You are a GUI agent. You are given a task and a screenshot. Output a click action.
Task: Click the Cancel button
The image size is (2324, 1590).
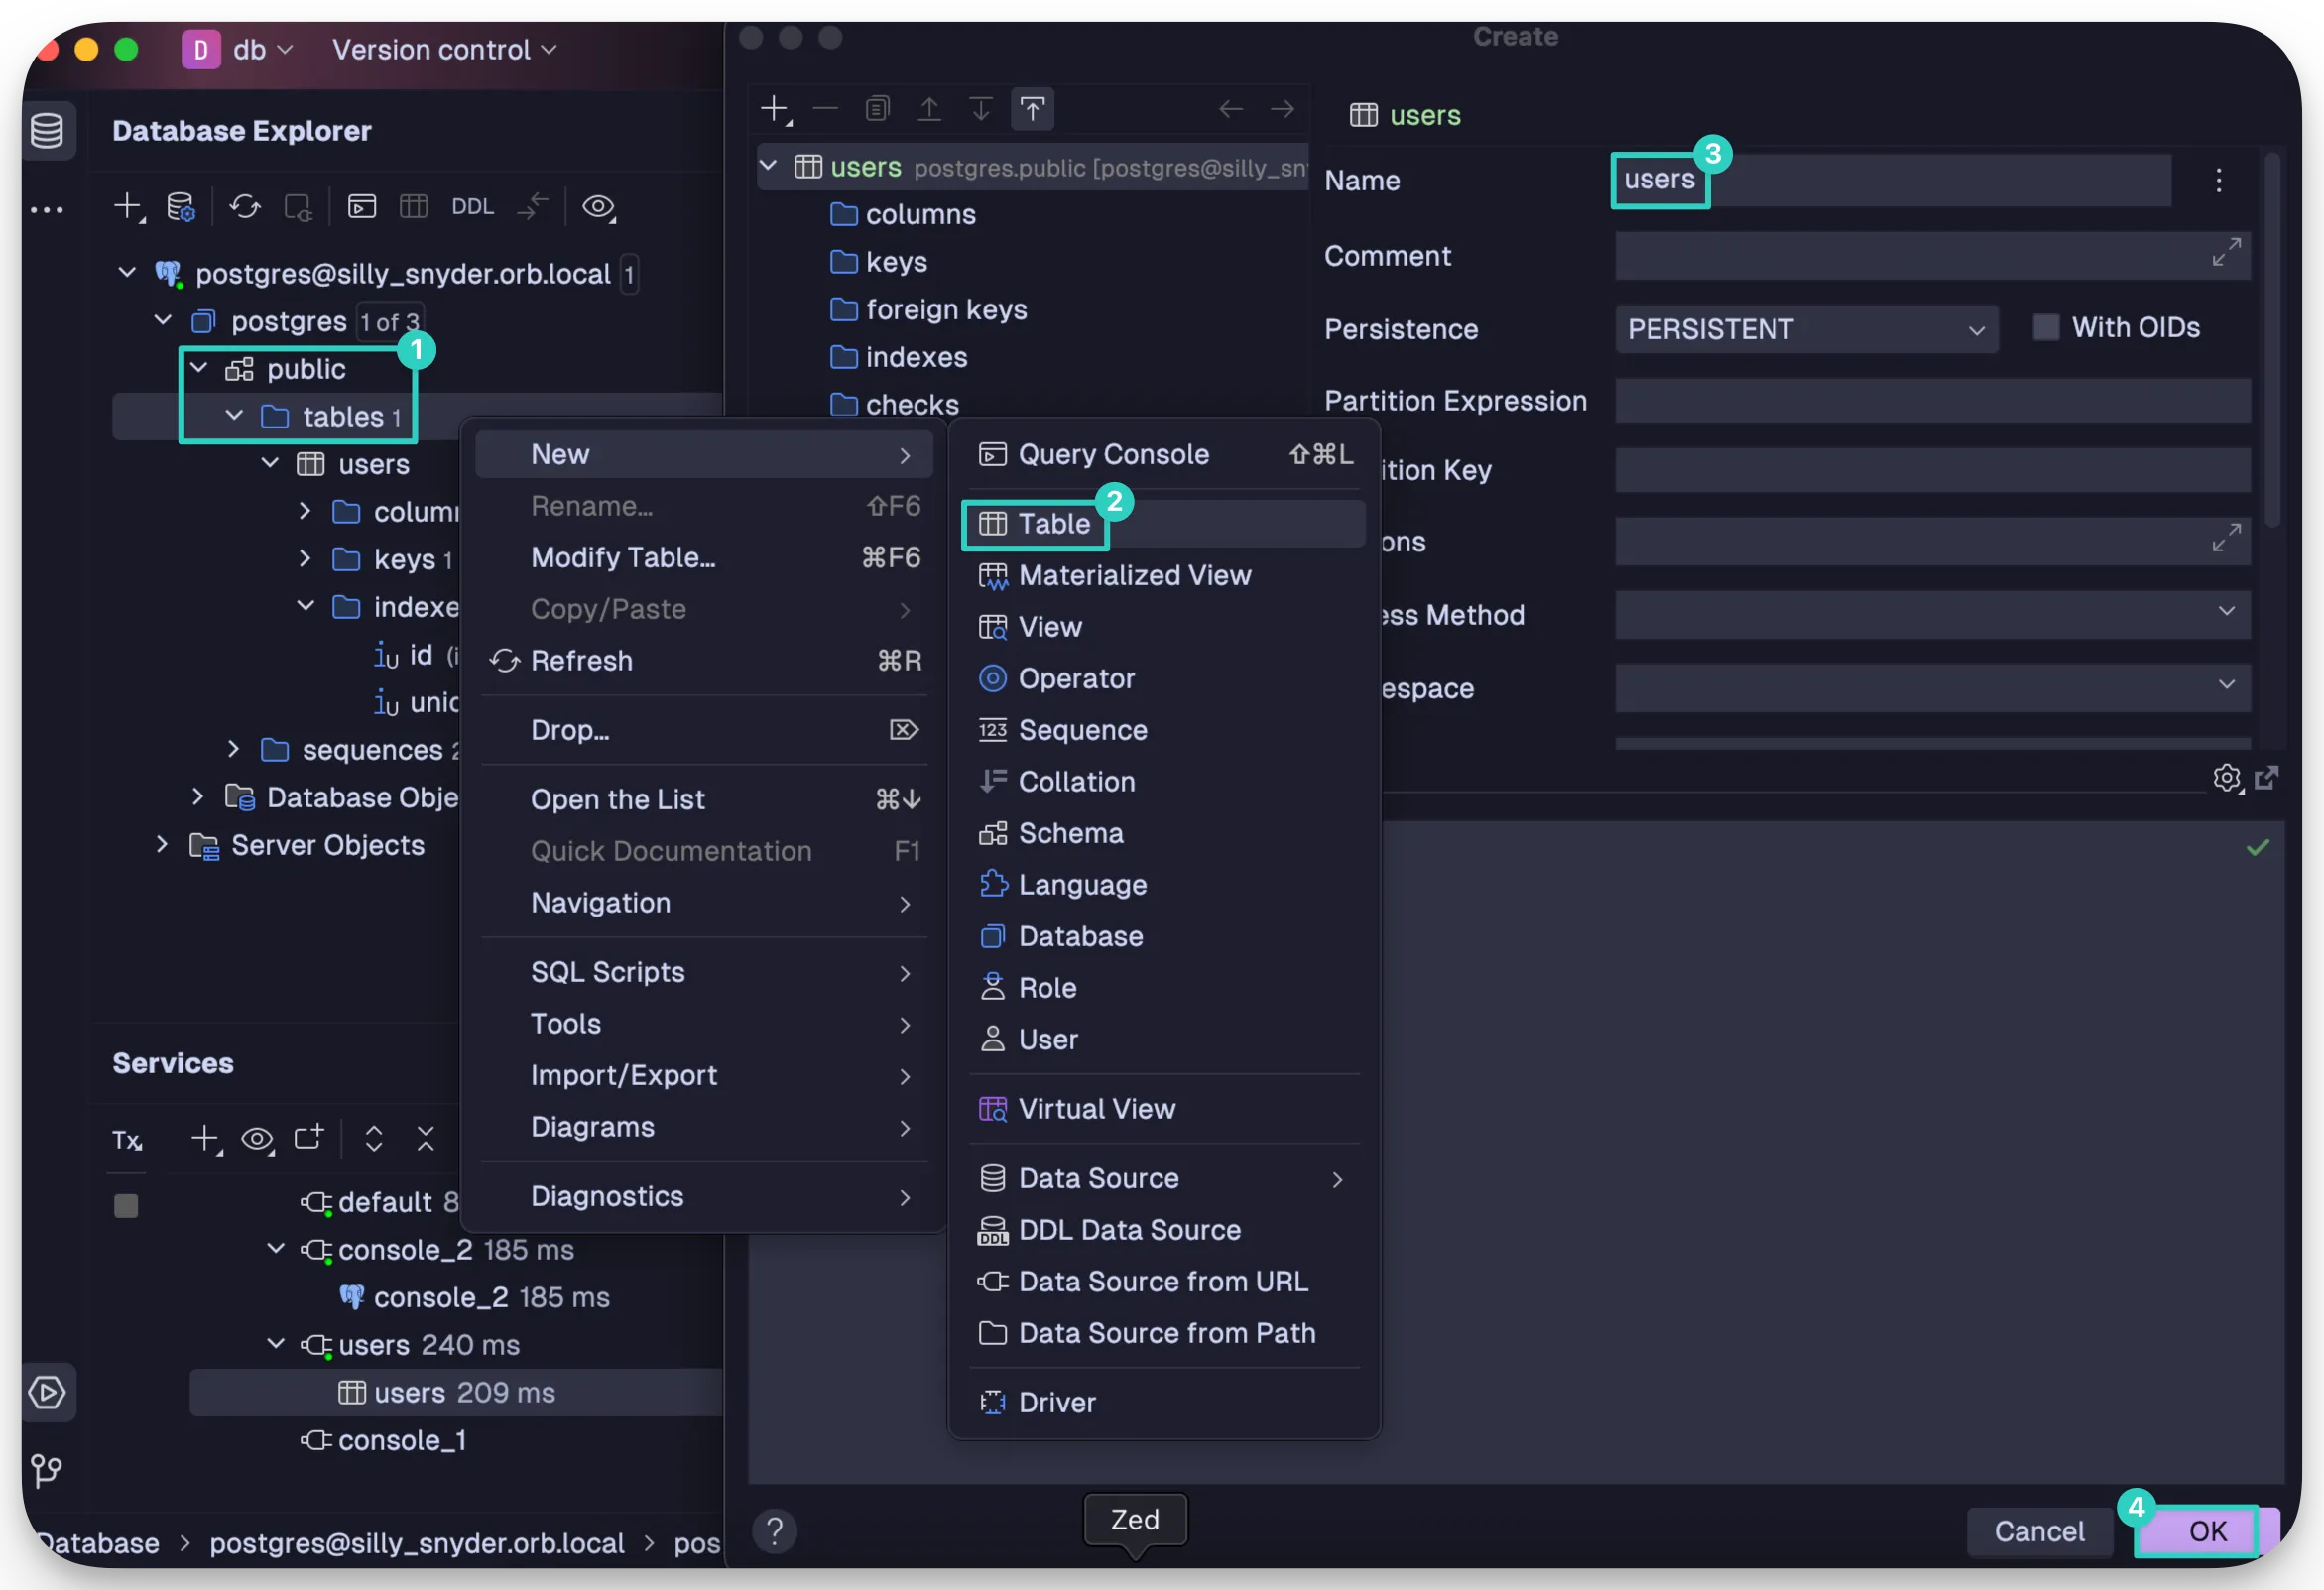click(x=2039, y=1531)
